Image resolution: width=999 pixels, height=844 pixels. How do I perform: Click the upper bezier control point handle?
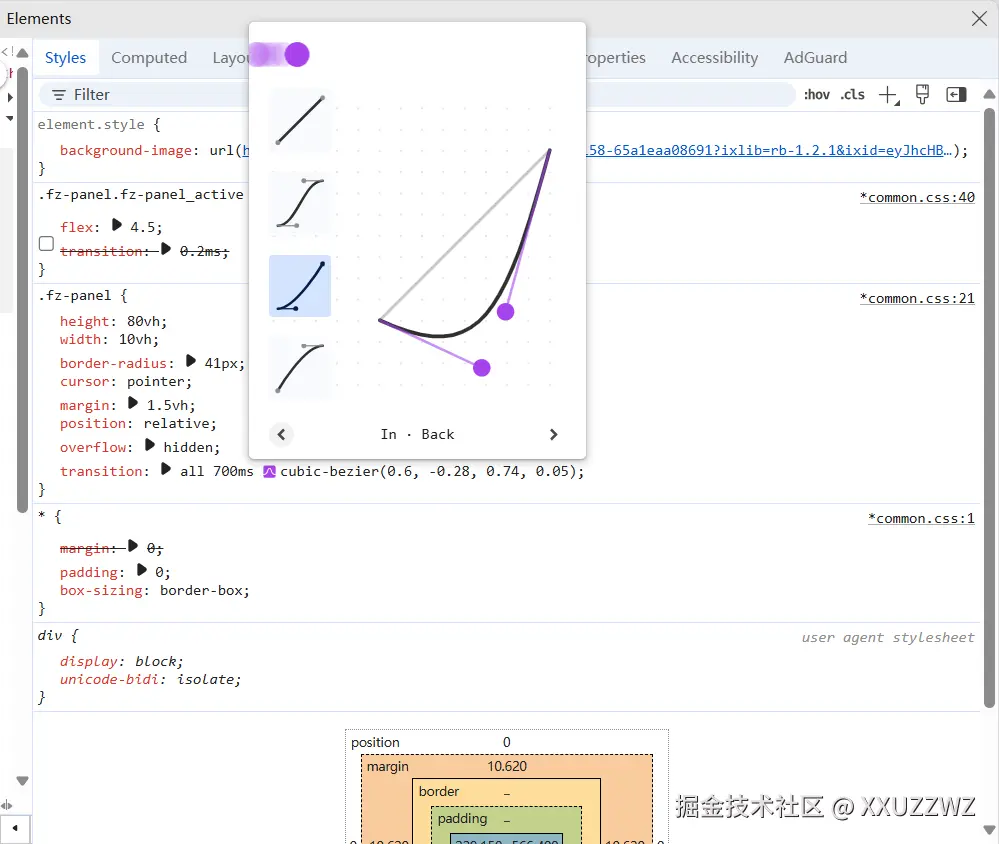point(505,311)
